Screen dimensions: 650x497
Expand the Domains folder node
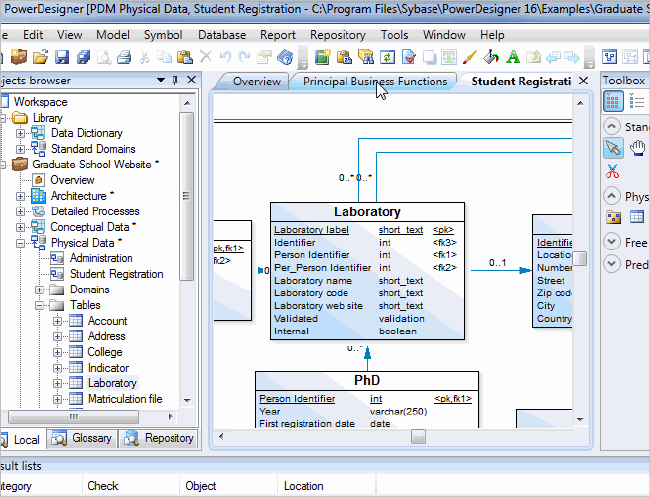coord(39,290)
